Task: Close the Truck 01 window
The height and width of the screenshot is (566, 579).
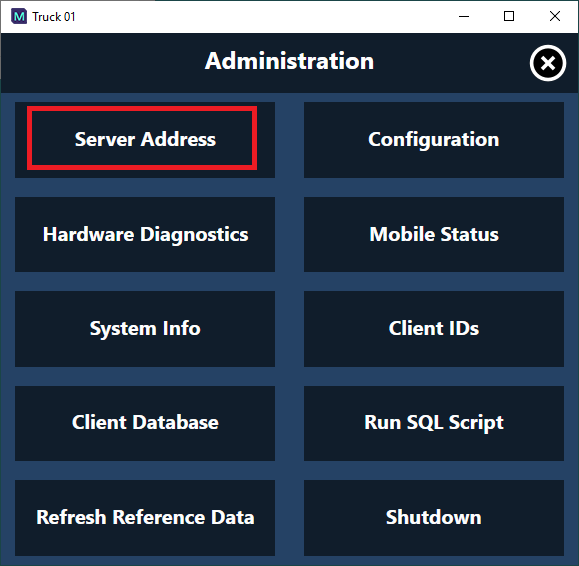Action: (x=555, y=16)
